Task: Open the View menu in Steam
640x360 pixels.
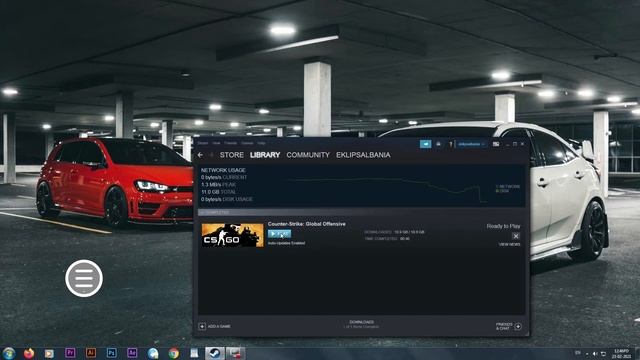Action: coord(216,143)
